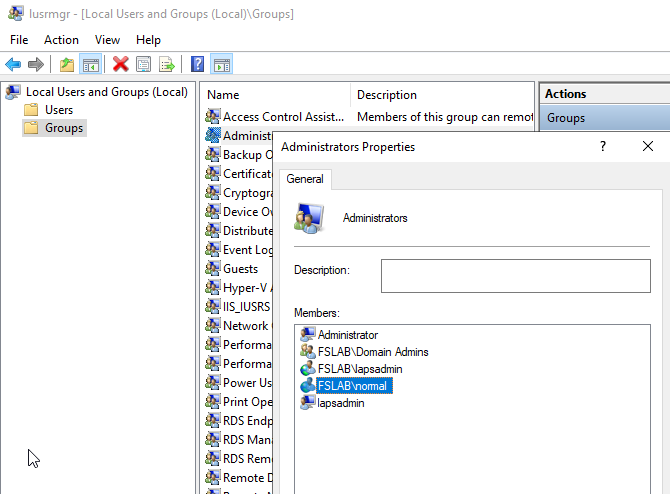Open the Action menu

(61, 40)
